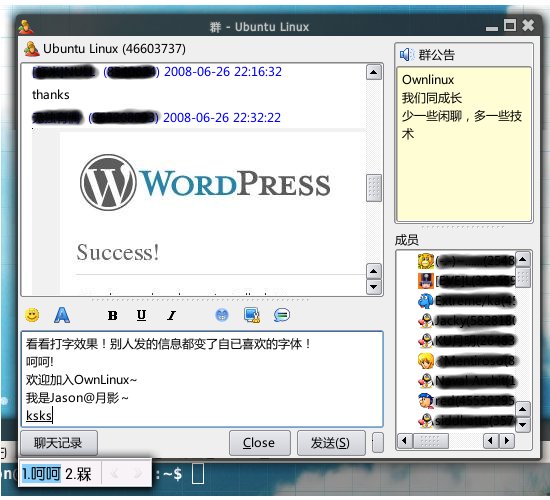Toggle underline formatting
The width and height of the screenshot is (550, 500).
click(x=141, y=315)
